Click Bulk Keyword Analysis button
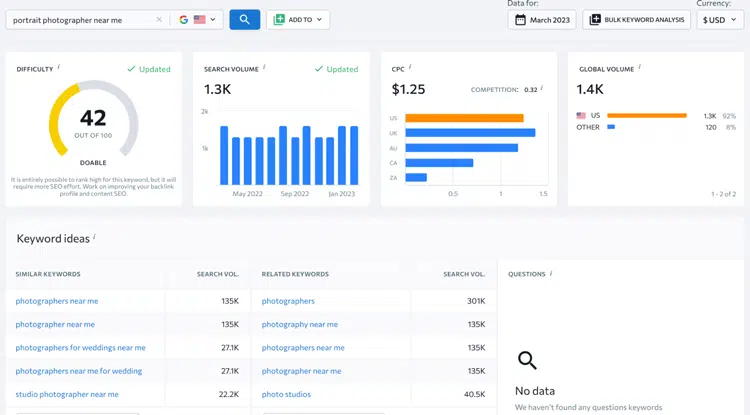This screenshot has height=415, width=750. [x=637, y=20]
